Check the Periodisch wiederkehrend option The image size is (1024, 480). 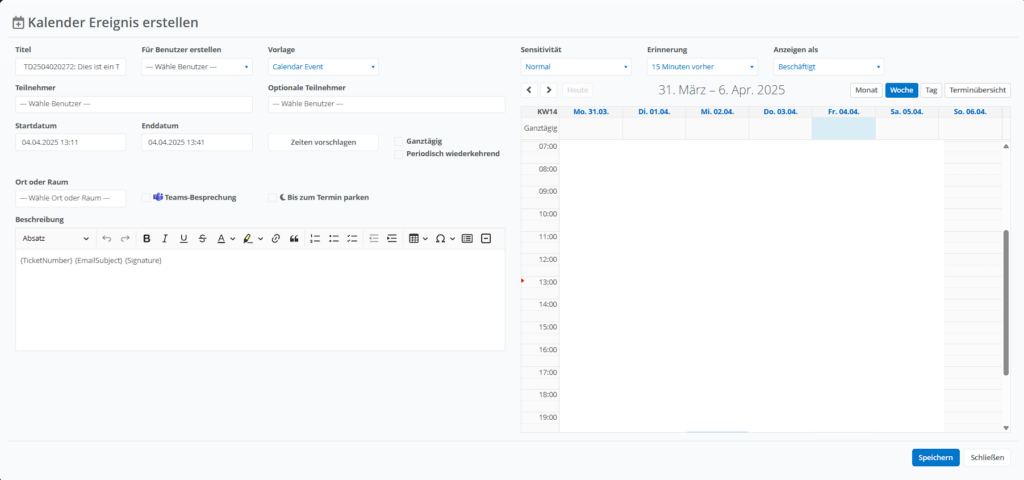[399, 154]
